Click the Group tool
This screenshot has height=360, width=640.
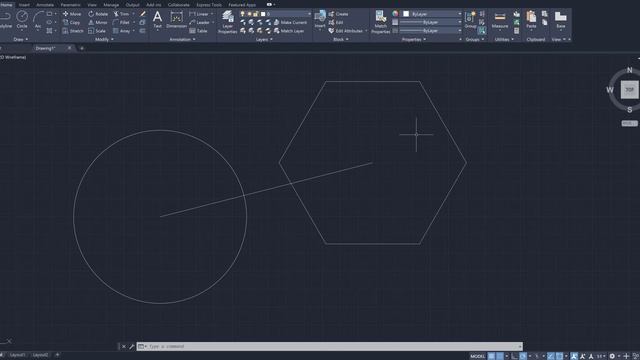point(470,20)
